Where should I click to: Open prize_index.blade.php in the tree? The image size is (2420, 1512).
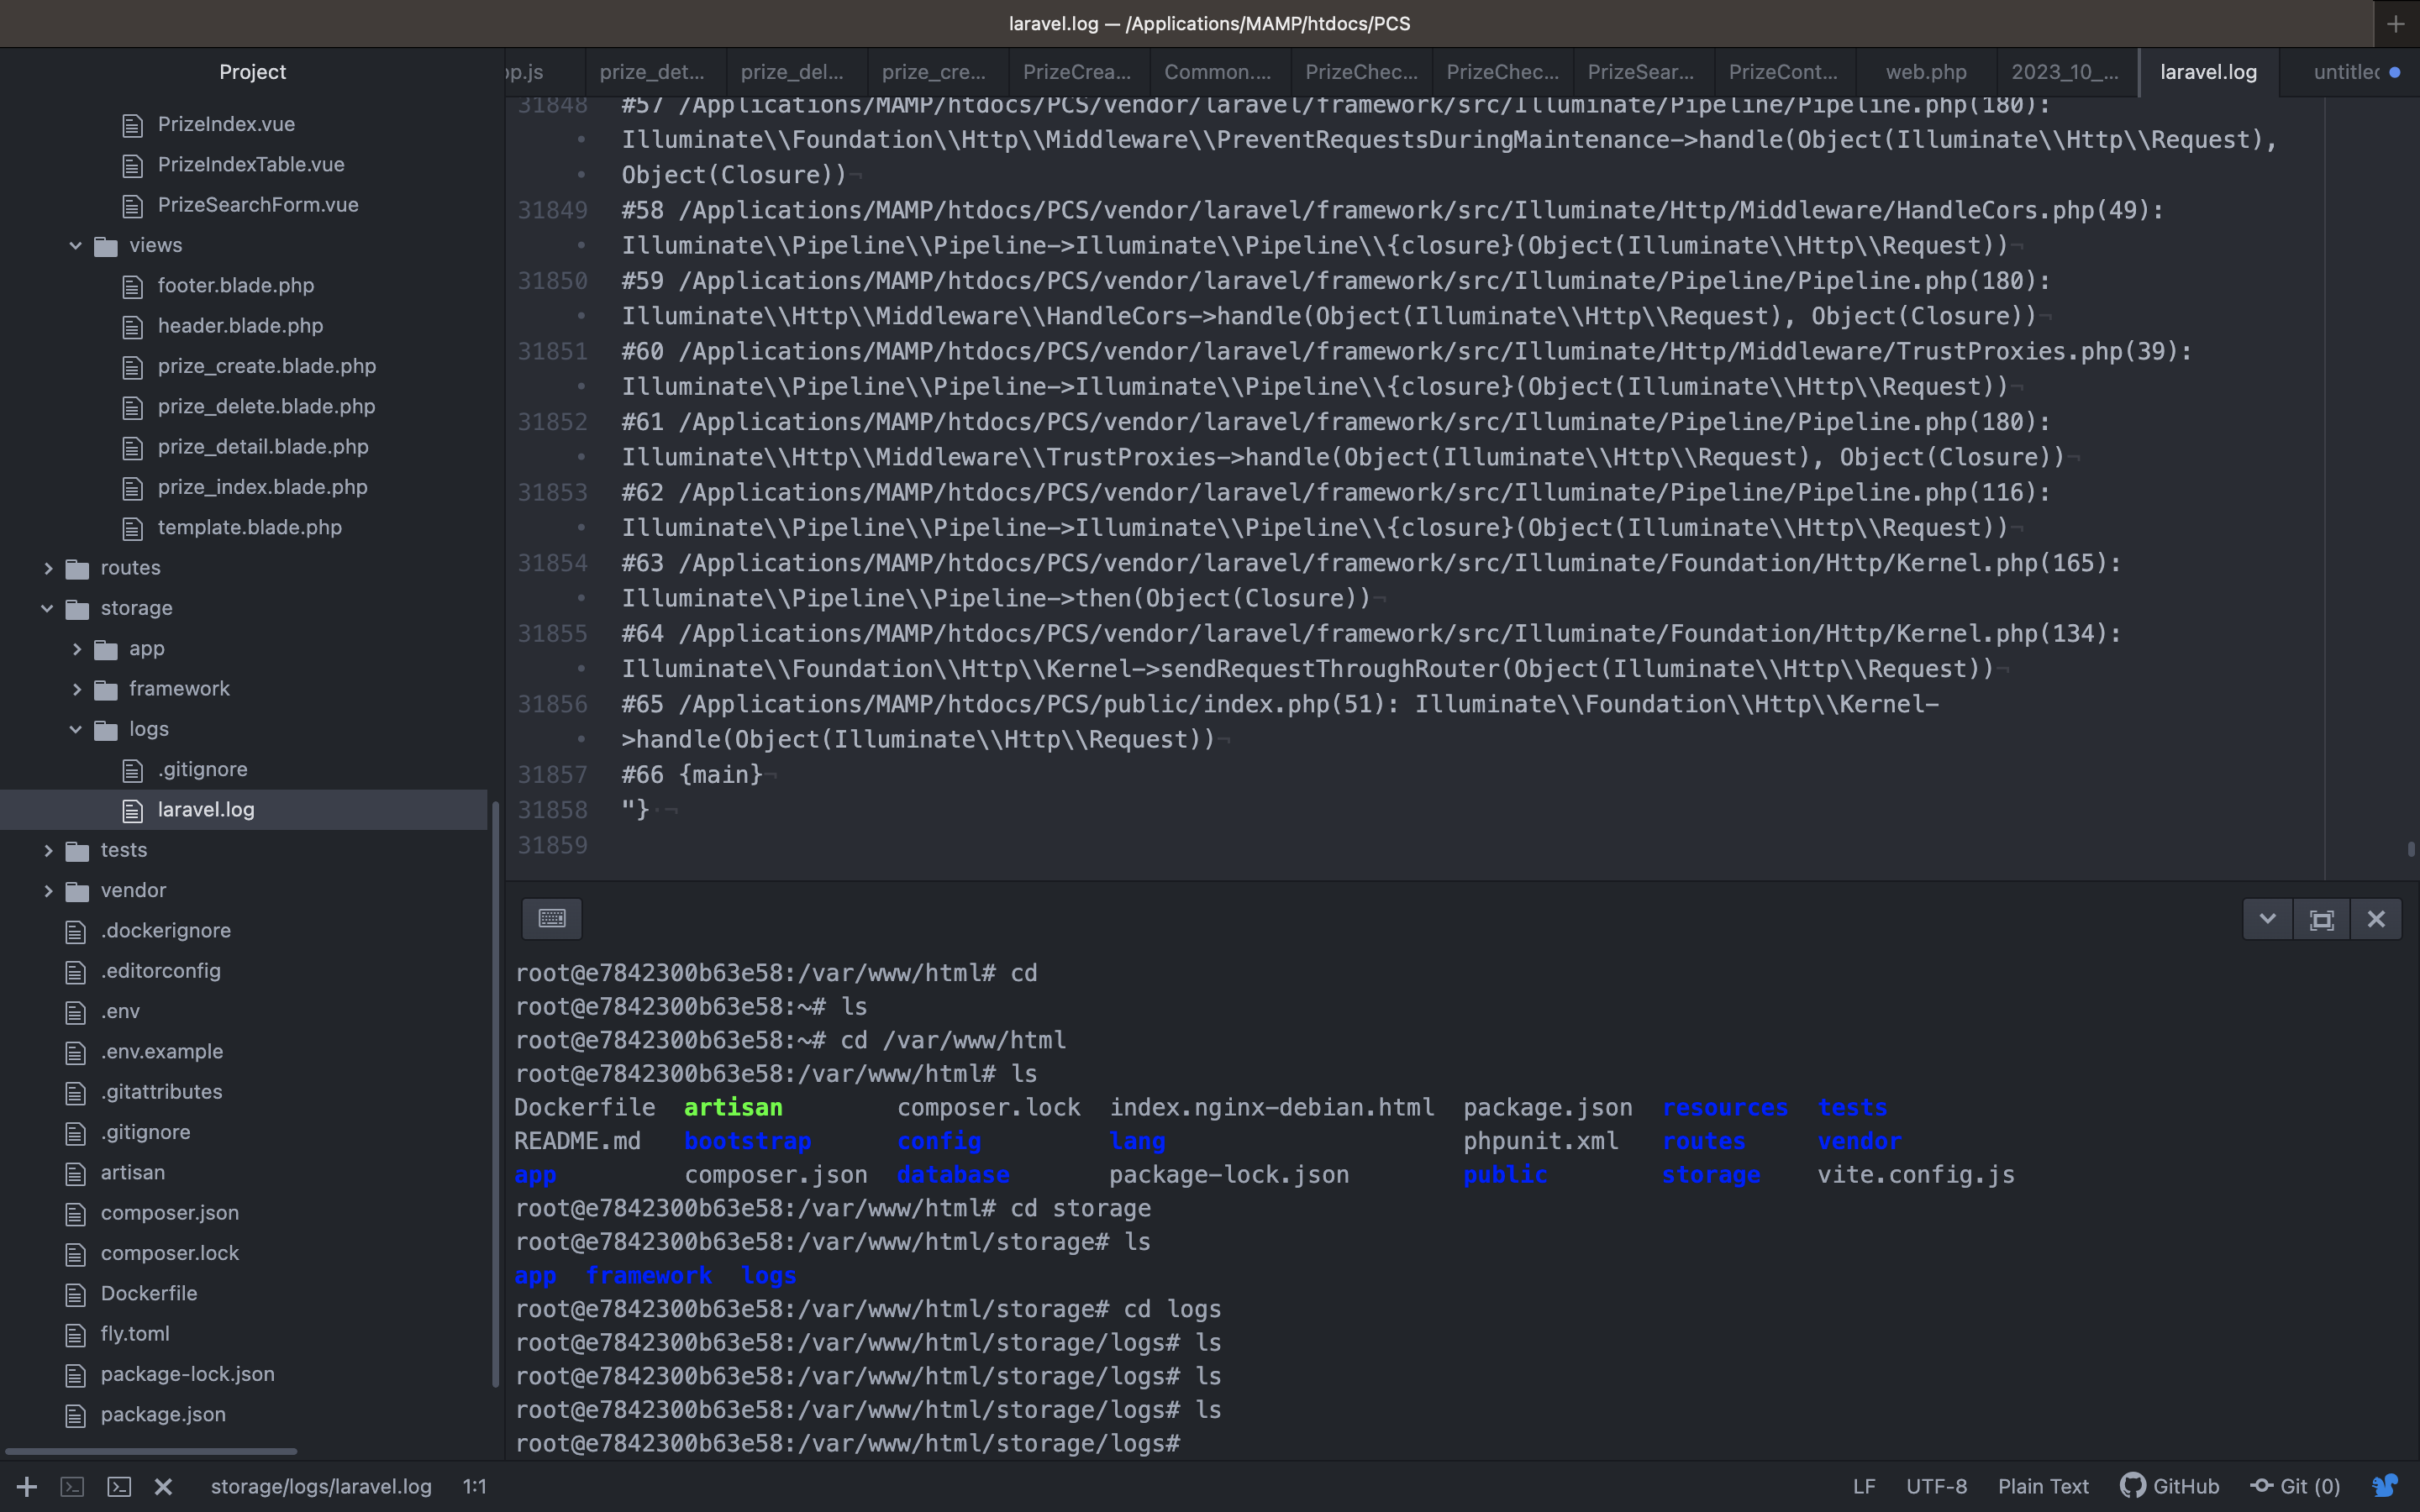[262, 487]
